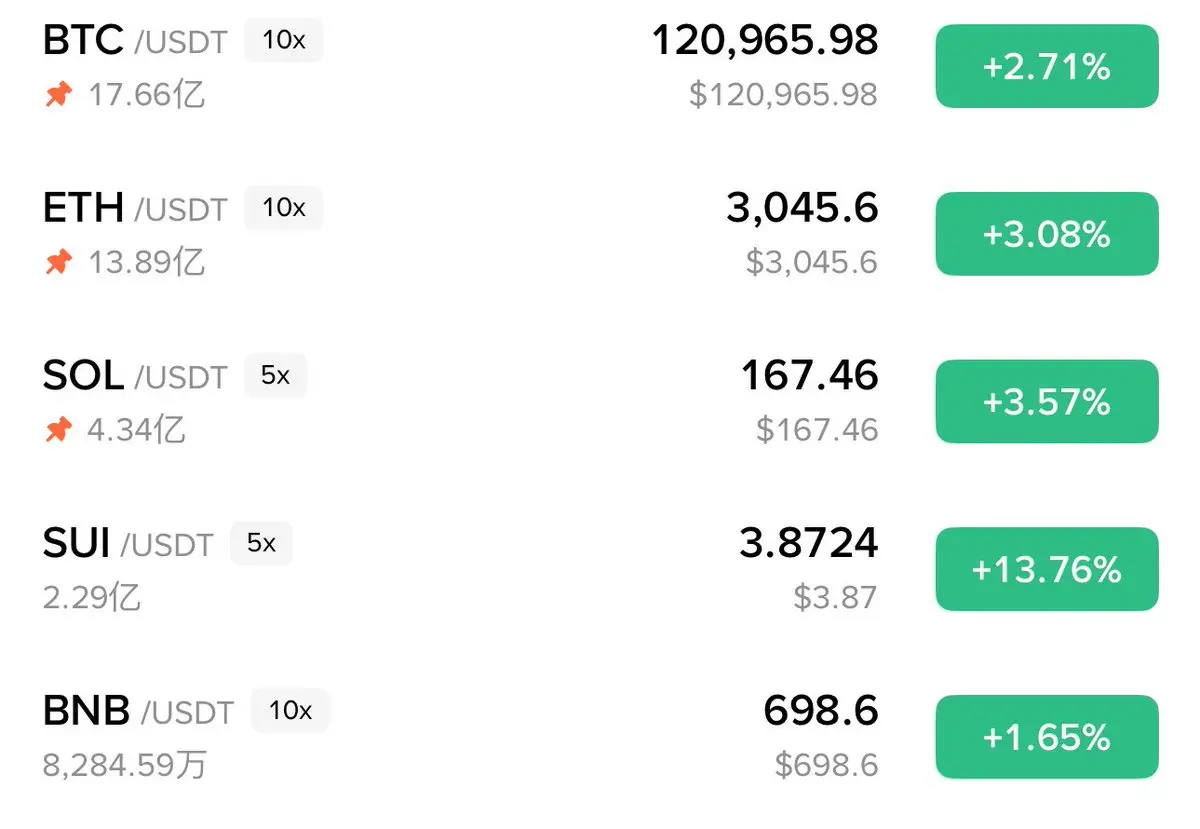This screenshot has height=829, width=1200.
Task: Toggle the ETH +3.08% change button
Action: click(1047, 234)
